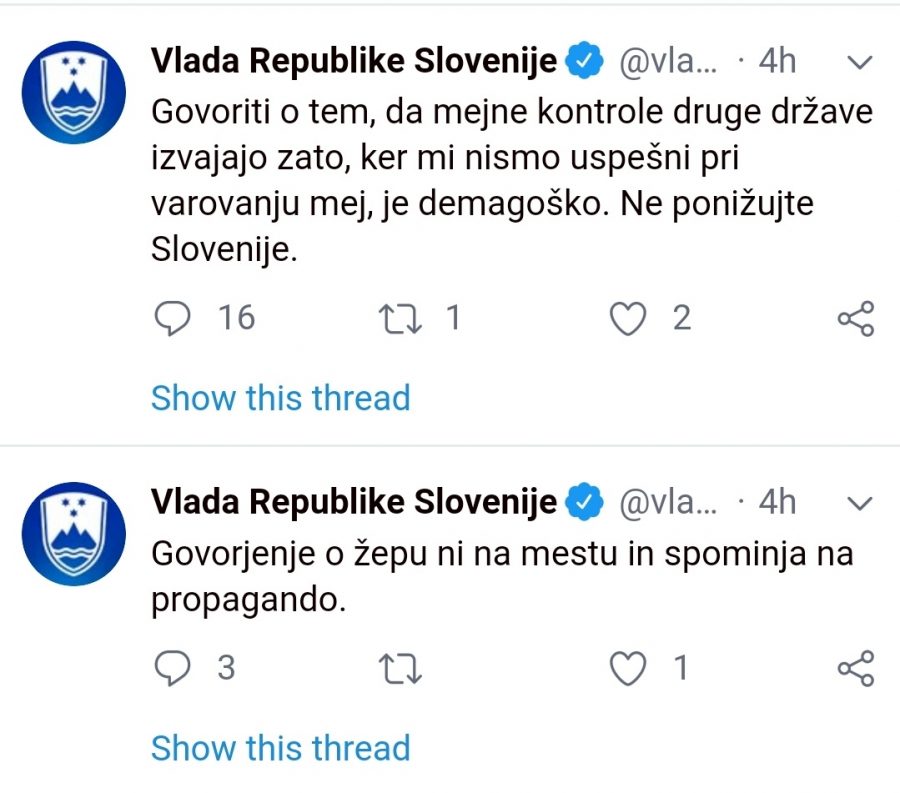
Task: Open Vlada Republike Slovenije profile from second tweet
Action: pos(354,502)
